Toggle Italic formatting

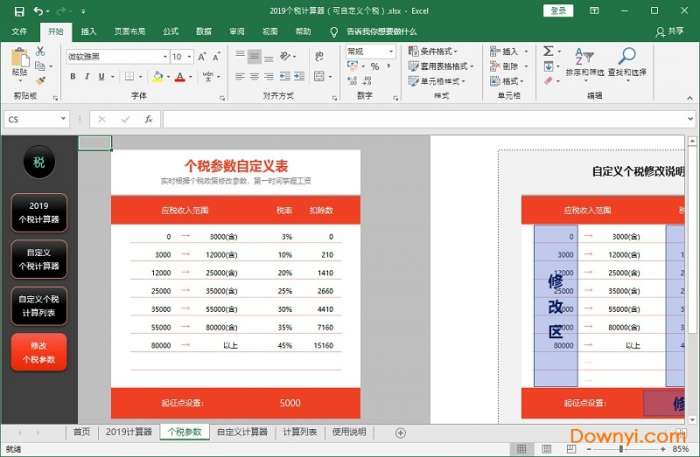[87, 76]
